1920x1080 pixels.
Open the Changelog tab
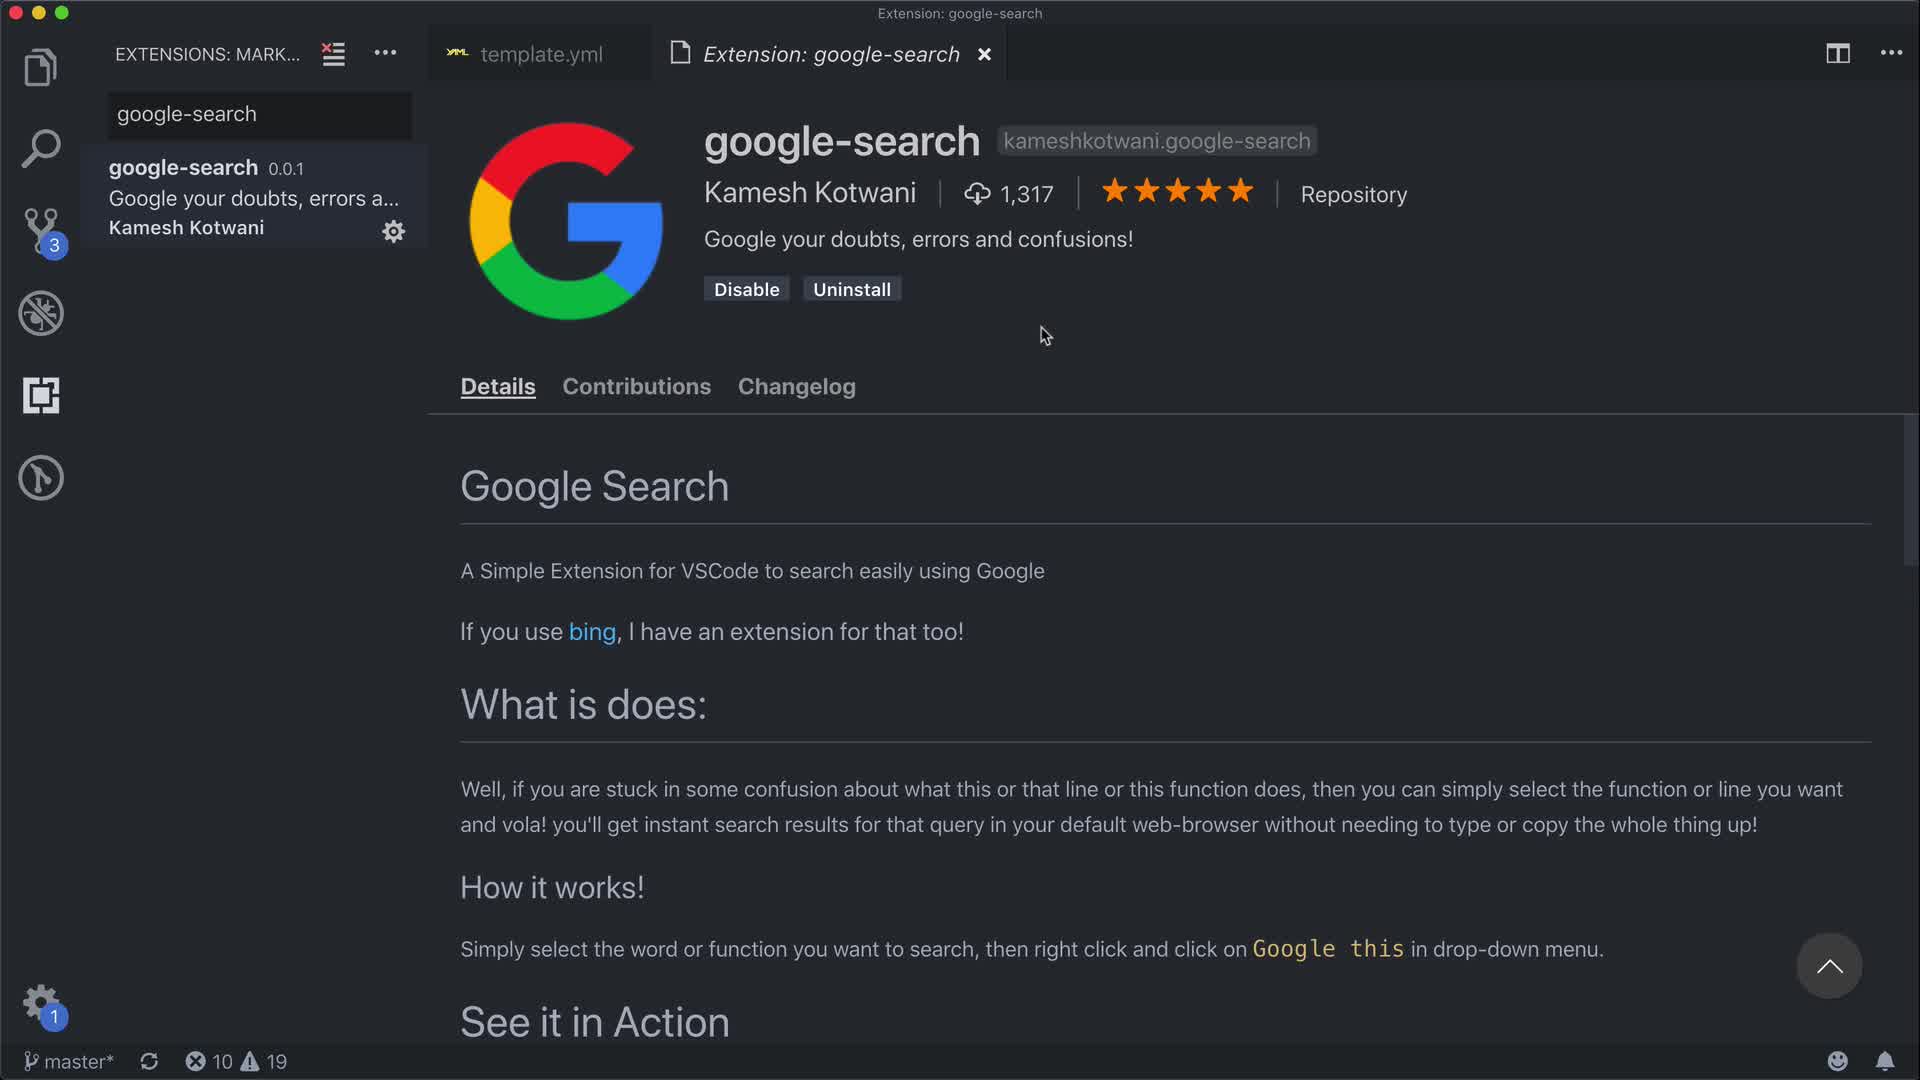[796, 387]
